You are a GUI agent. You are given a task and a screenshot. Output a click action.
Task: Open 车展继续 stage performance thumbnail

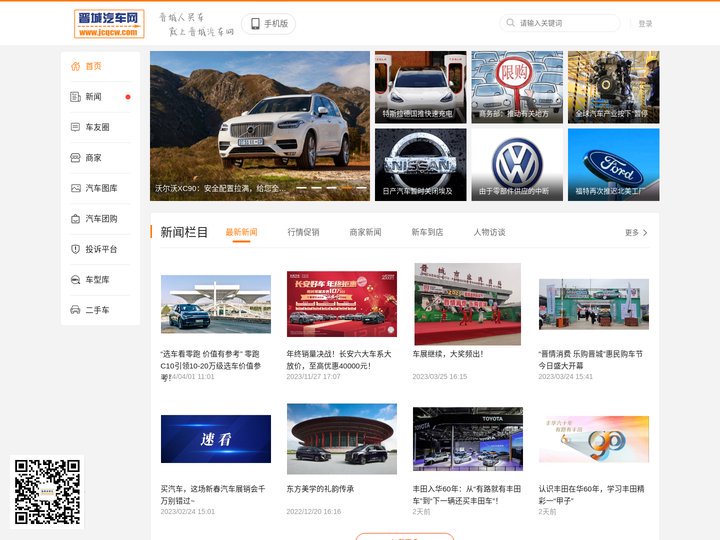click(467, 304)
